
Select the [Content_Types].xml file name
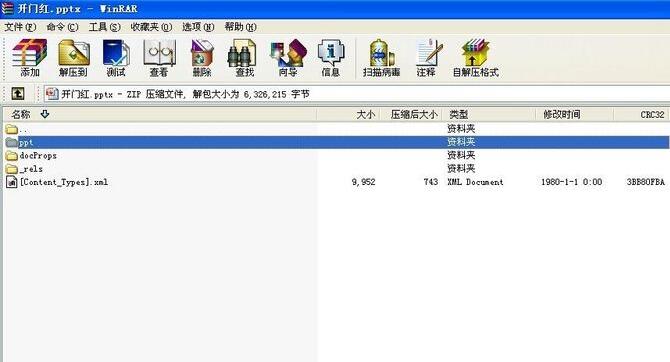click(64, 182)
